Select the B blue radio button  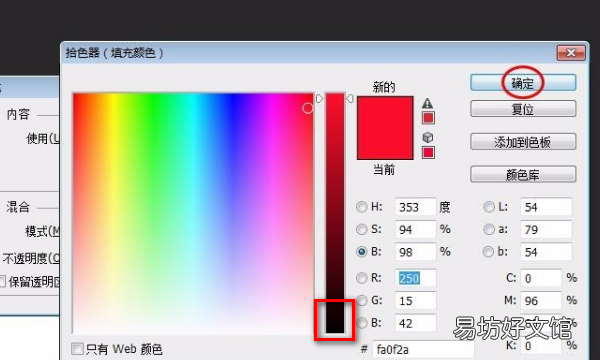click(x=361, y=323)
